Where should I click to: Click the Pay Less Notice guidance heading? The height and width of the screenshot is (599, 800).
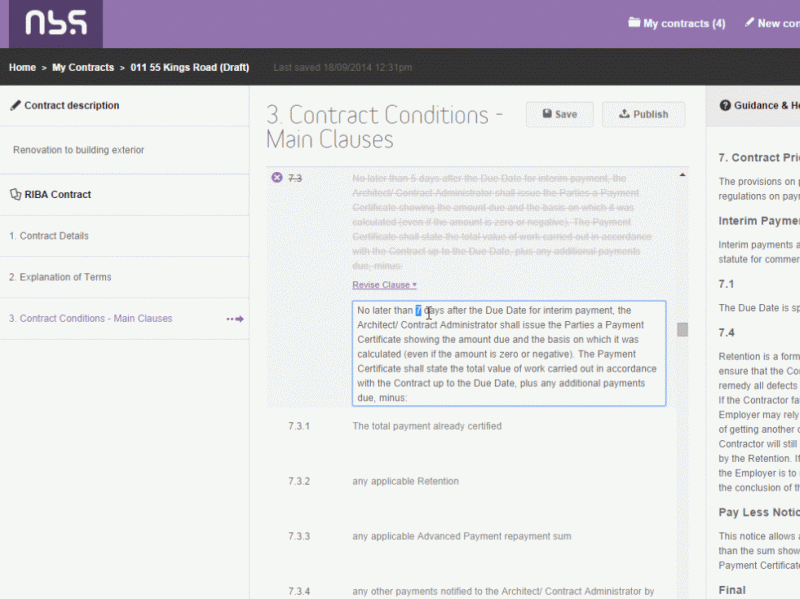pyautogui.click(x=759, y=512)
